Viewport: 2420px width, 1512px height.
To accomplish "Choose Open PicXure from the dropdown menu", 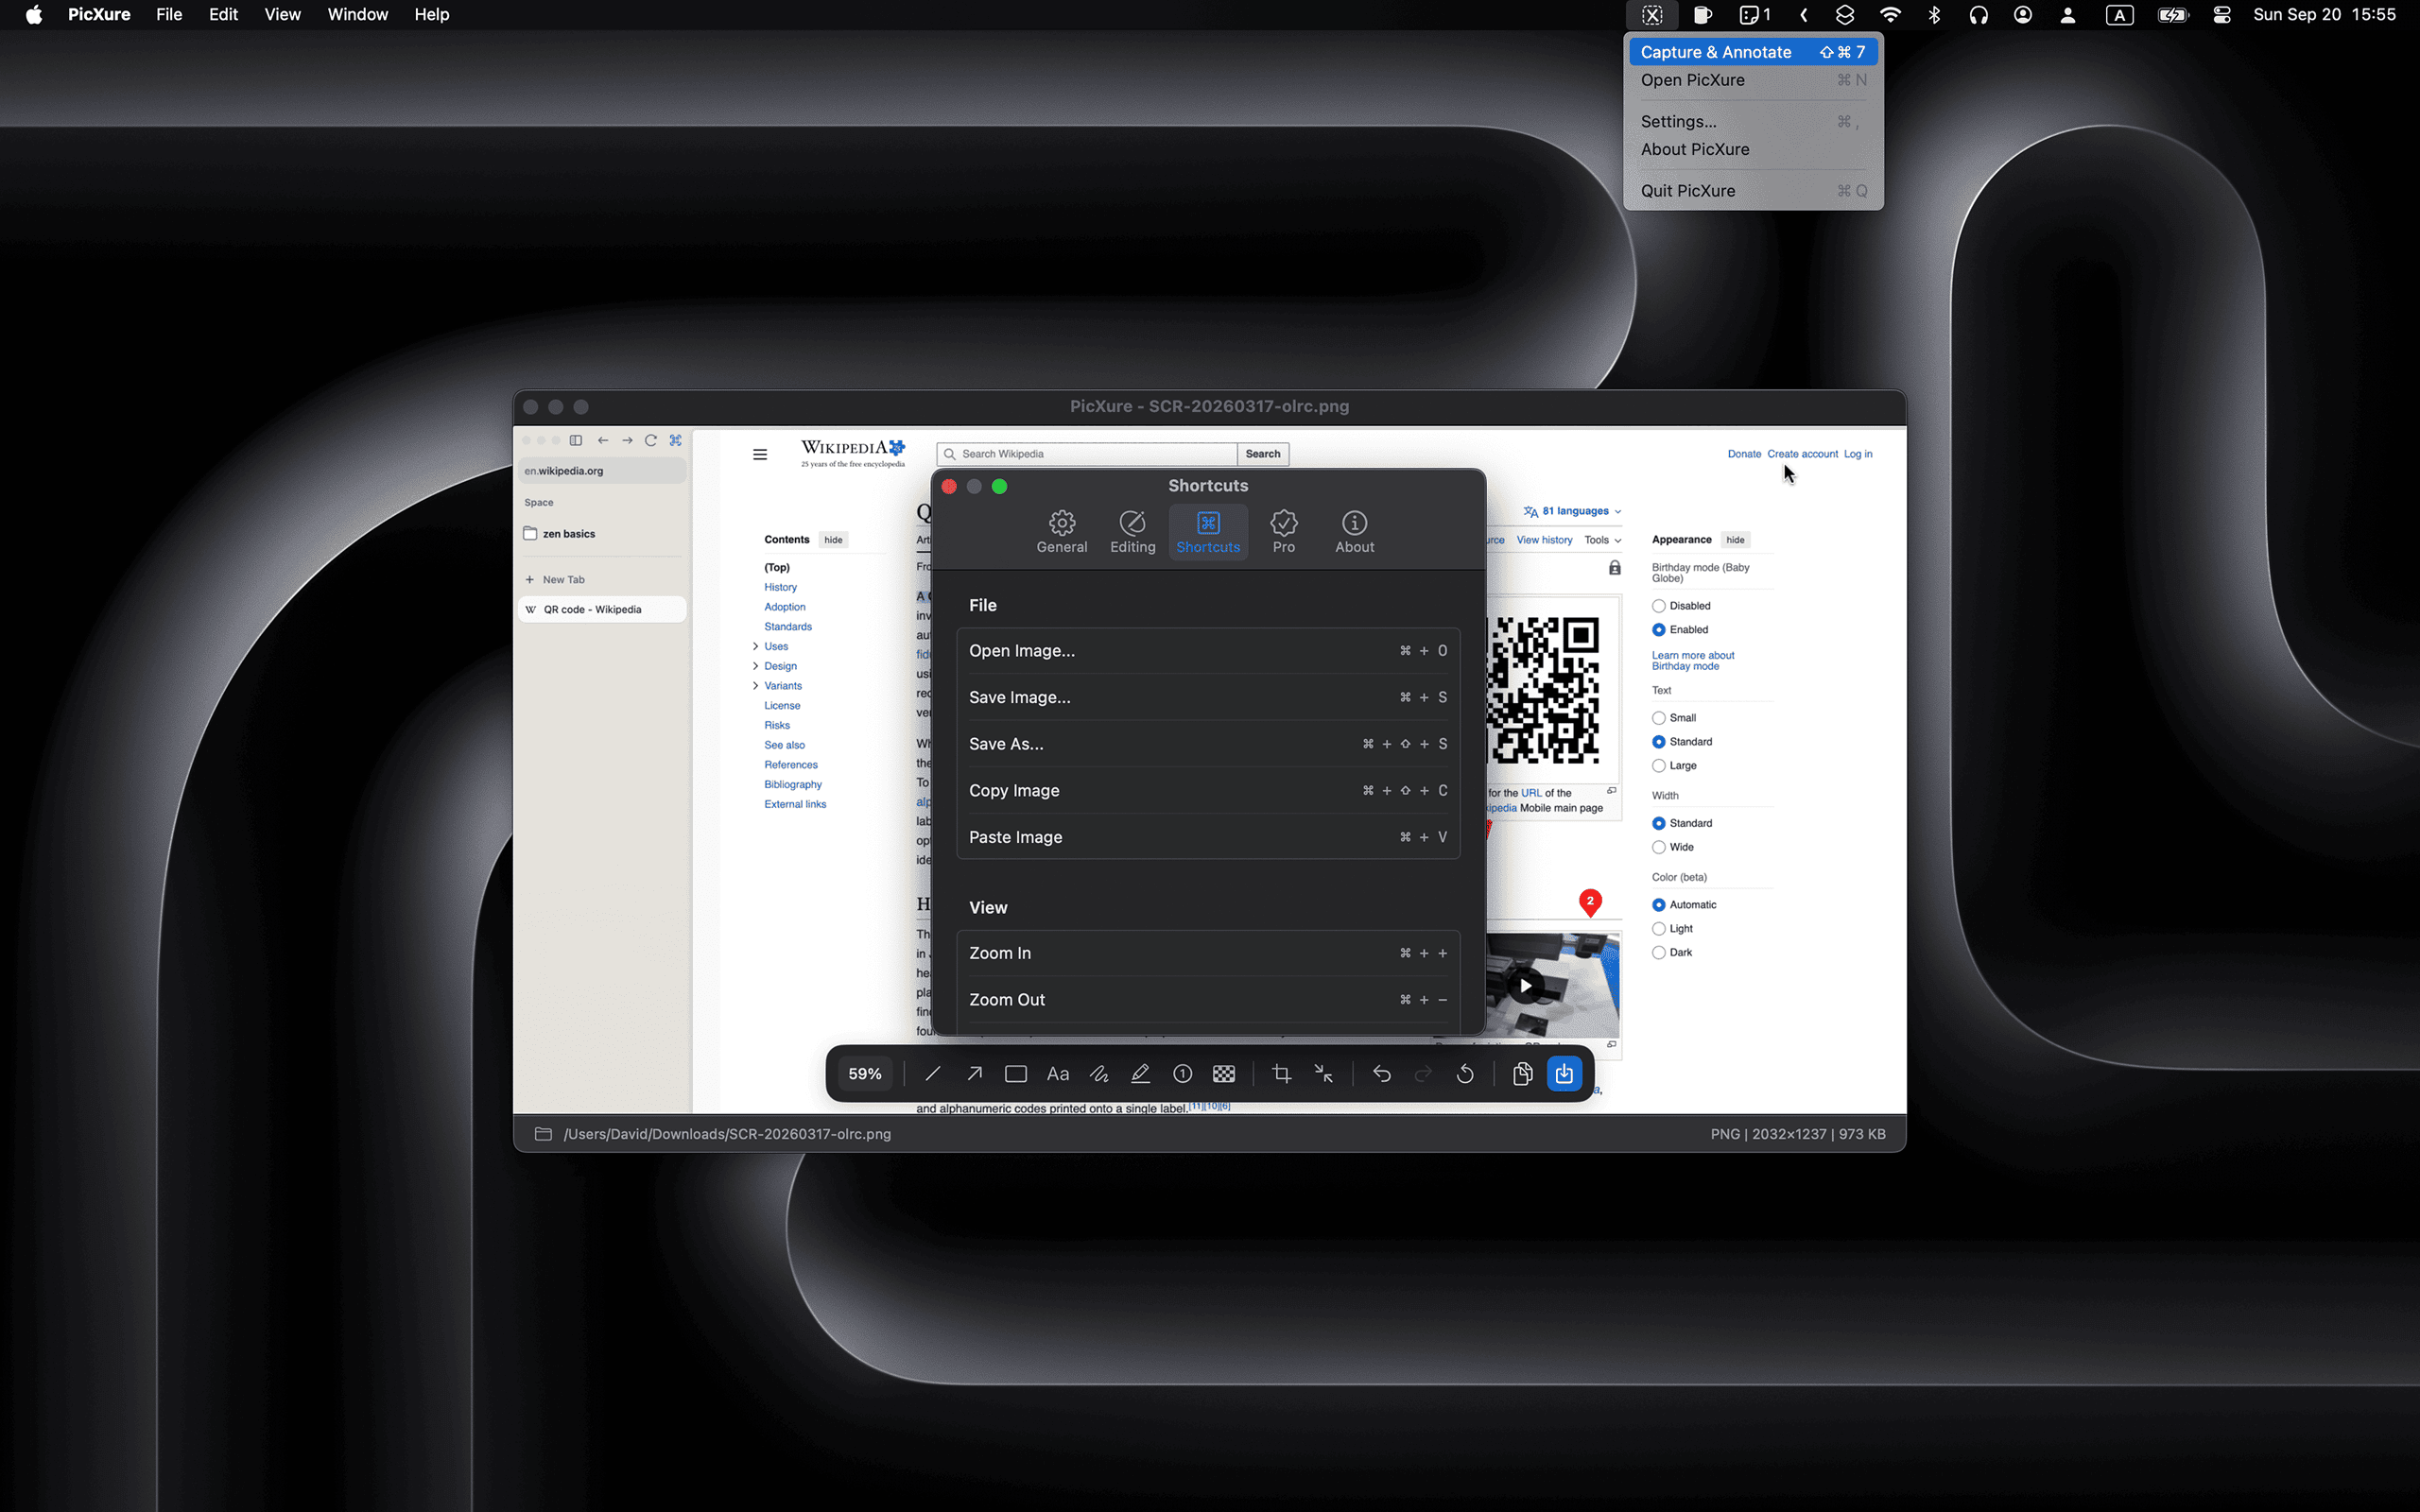I will coord(1753,80).
